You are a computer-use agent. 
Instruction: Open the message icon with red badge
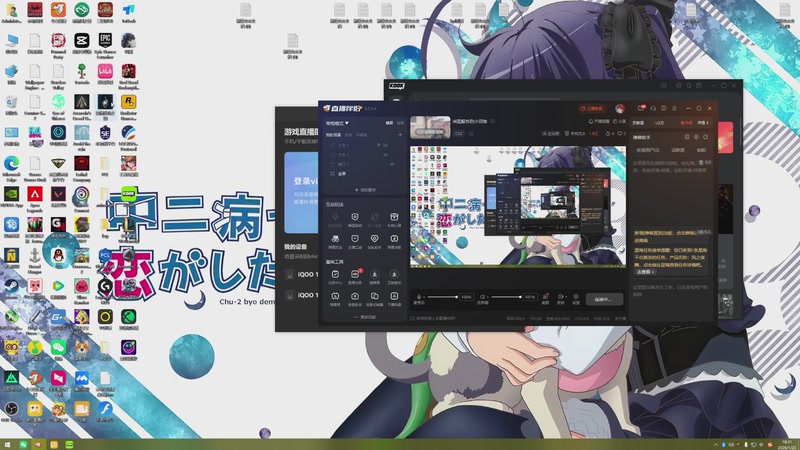(641, 108)
